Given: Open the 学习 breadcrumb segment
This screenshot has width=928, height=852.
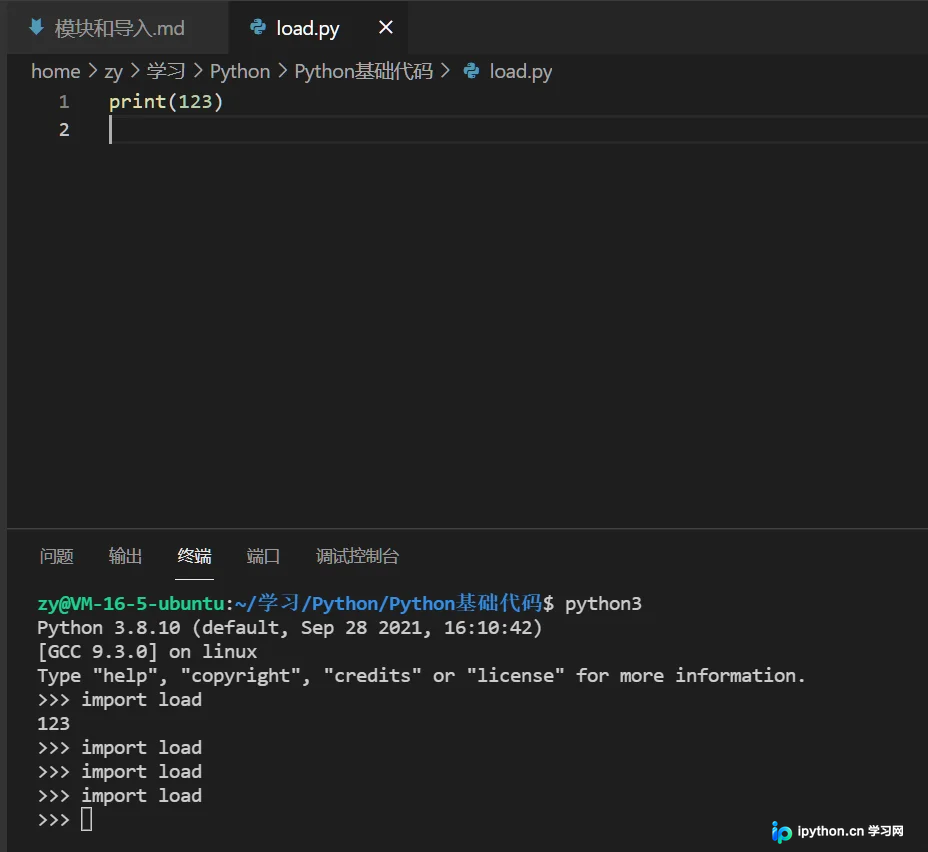Looking at the screenshot, I should click(166, 72).
